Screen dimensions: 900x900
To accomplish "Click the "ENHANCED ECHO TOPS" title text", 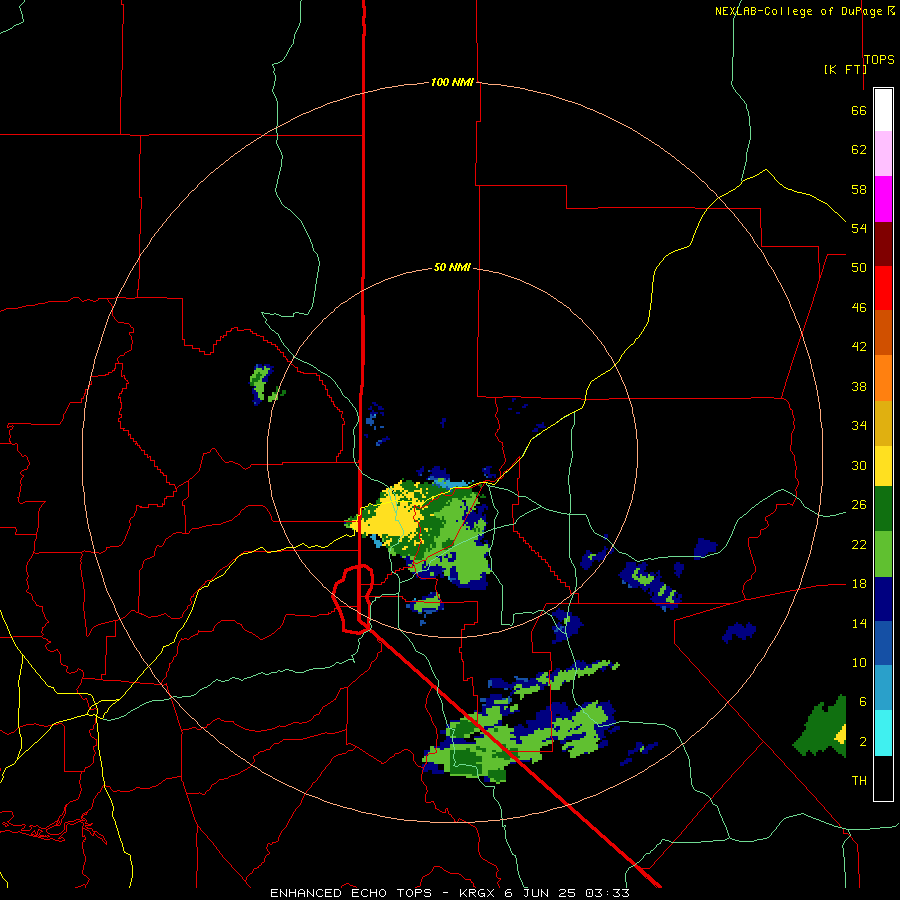I will 351,893.
